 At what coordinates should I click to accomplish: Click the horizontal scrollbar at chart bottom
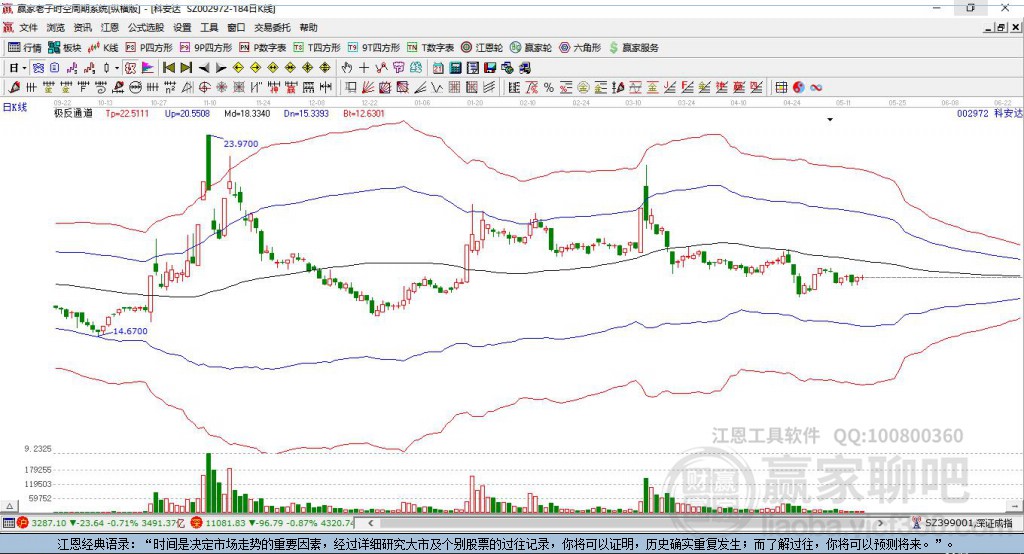coord(626,523)
